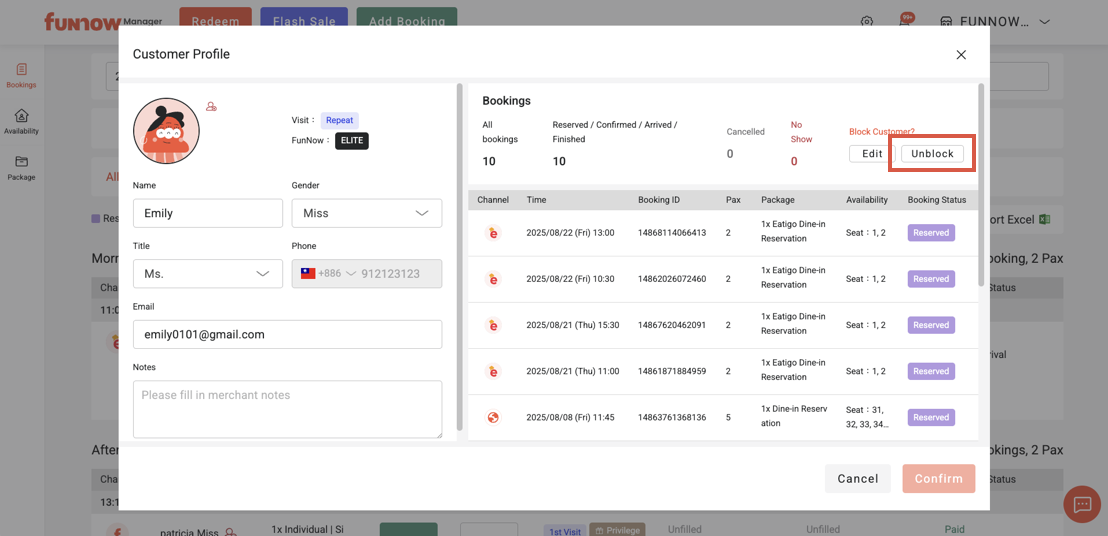1108x536 pixels.
Task: Close the Customer Profile dialog
Action: tap(960, 55)
